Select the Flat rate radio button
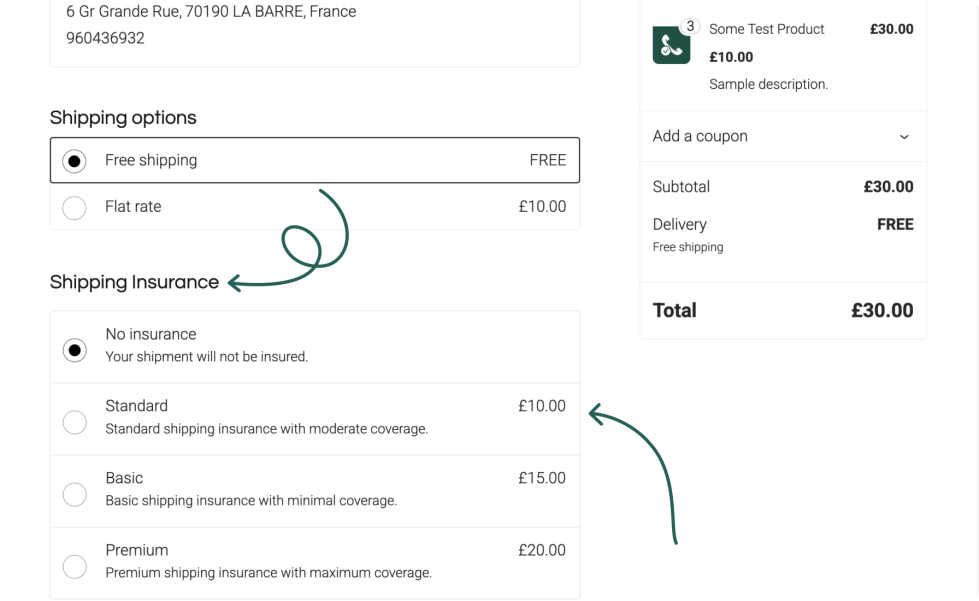Image resolution: width=979 pixels, height=601 pixels. (74, 208)
